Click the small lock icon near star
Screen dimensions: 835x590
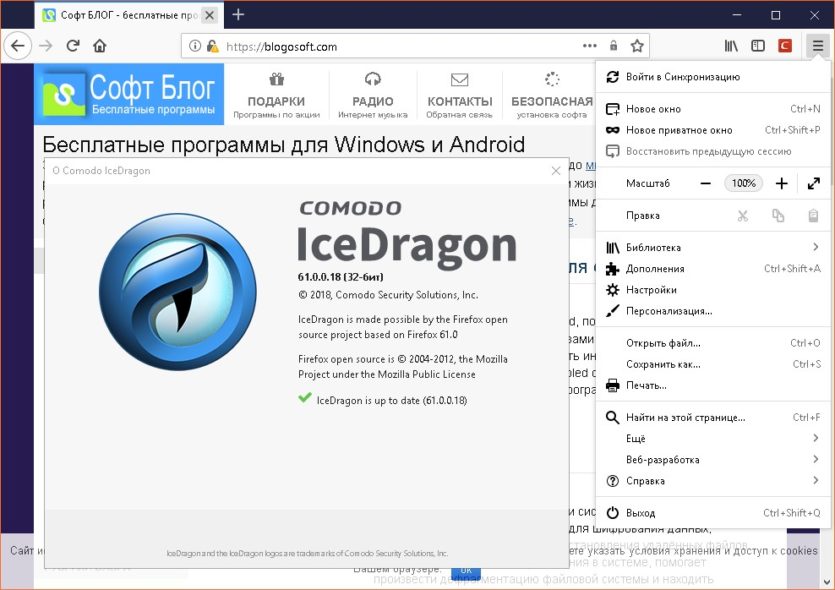coord(613,46)
